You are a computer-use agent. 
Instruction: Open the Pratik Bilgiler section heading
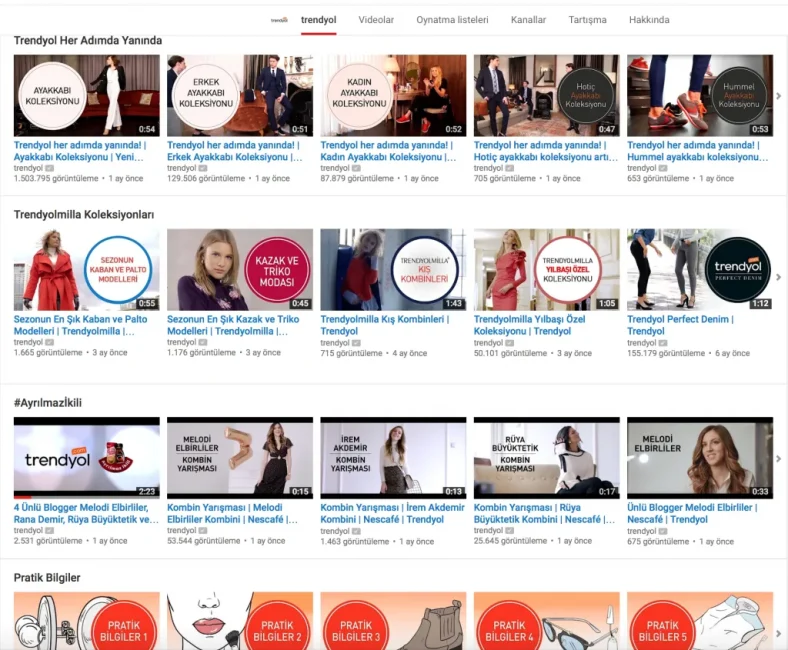point(47,578)
